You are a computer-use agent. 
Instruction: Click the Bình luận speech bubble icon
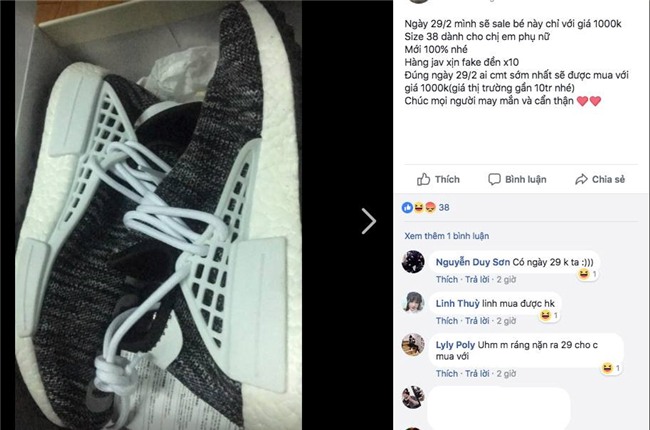[494, 179]
